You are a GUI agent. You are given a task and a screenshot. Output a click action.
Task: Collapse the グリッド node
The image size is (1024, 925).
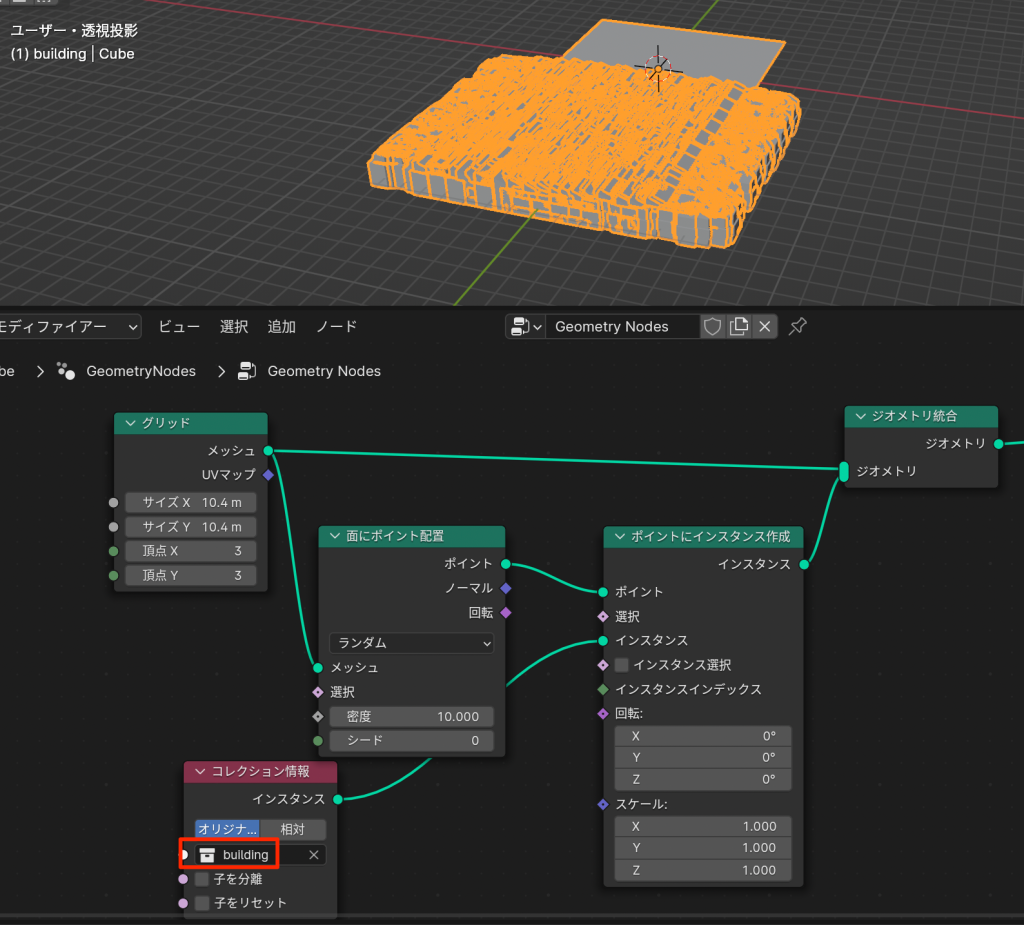[x=129, y=423]
